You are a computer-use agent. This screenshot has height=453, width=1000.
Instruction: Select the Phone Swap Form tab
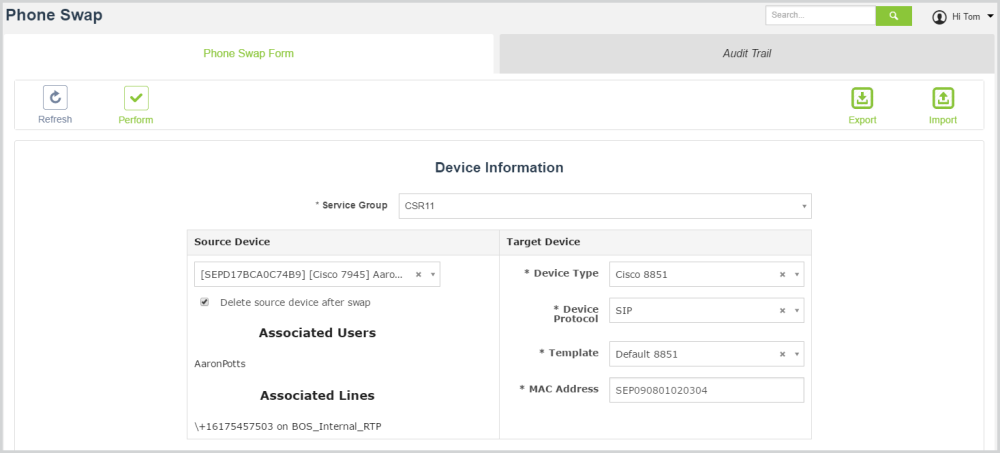click(x=248, y=54)
